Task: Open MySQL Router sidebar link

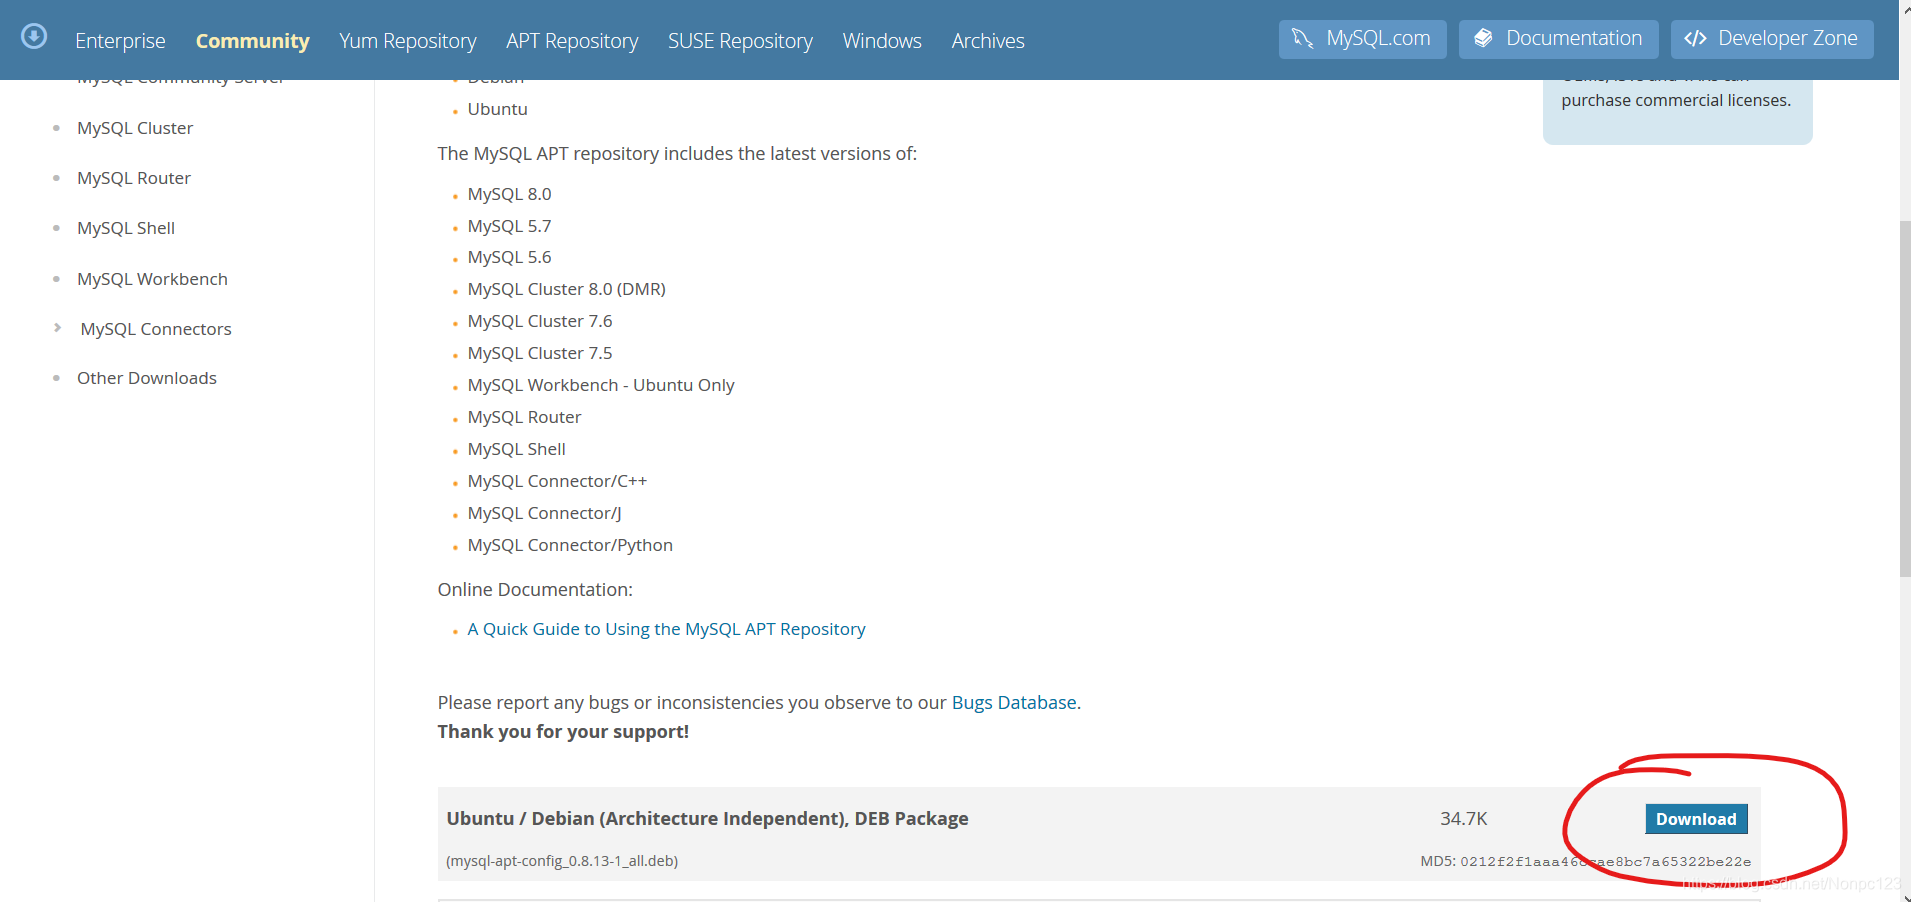Action: [134, 178]
